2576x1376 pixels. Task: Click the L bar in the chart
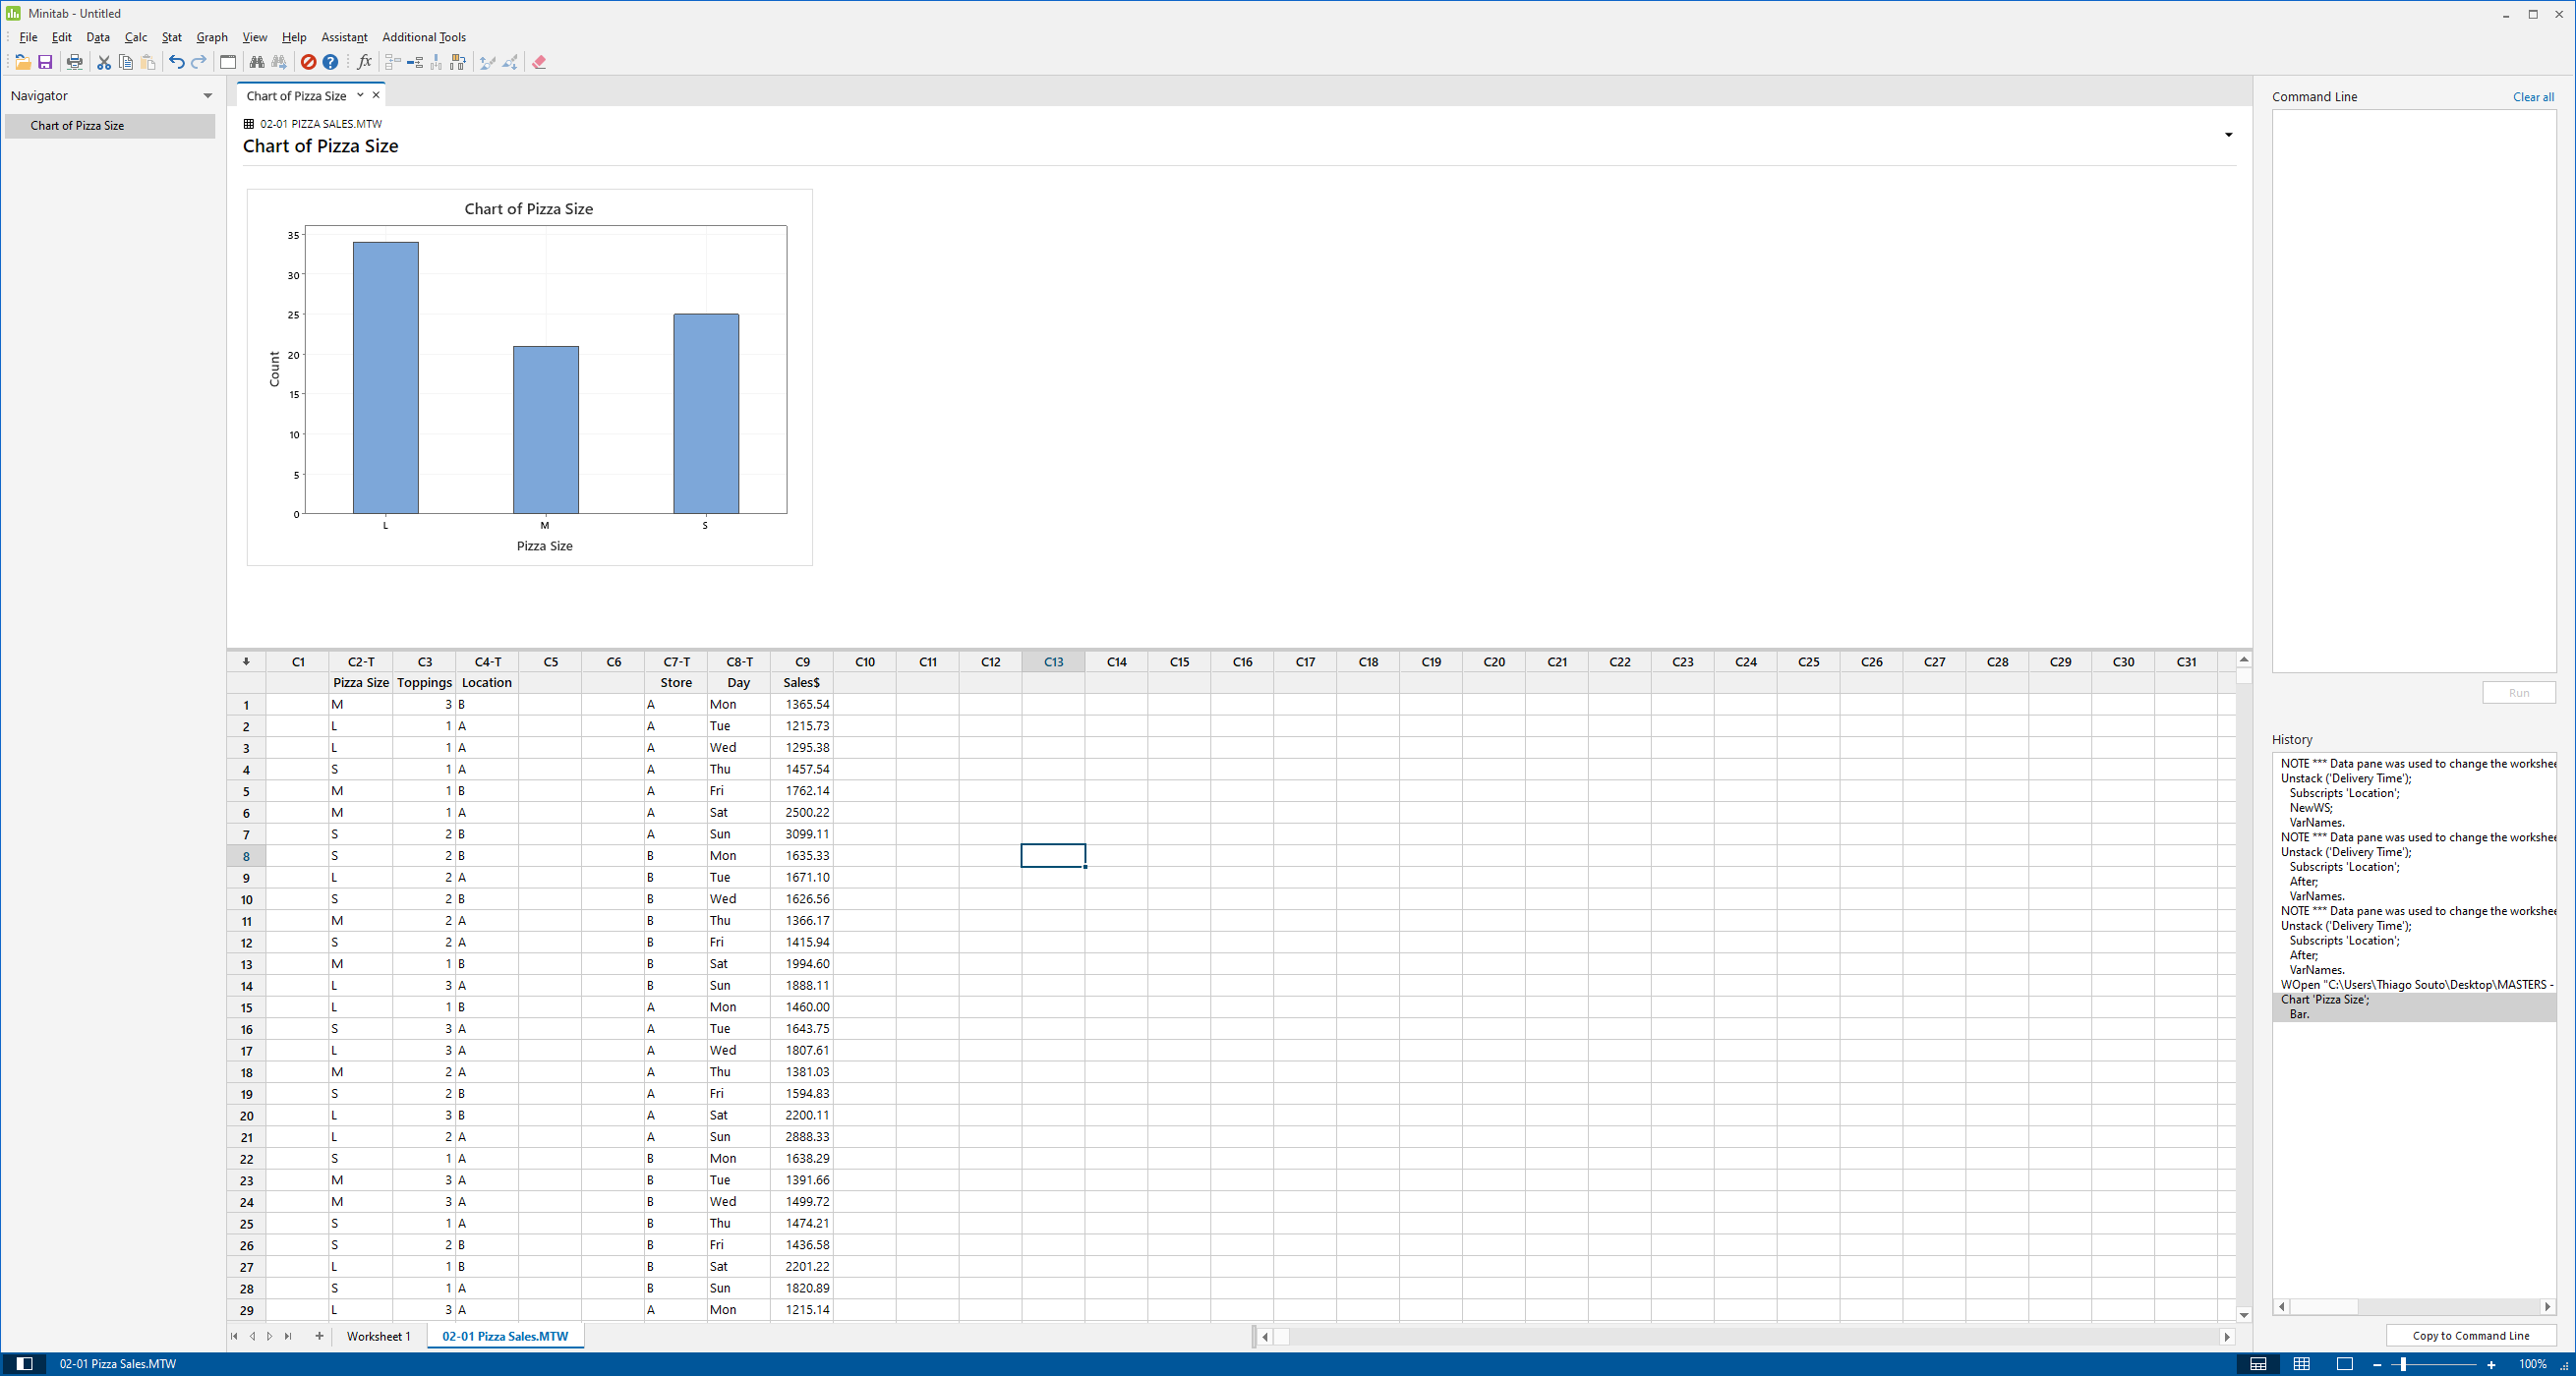(386, 378)
